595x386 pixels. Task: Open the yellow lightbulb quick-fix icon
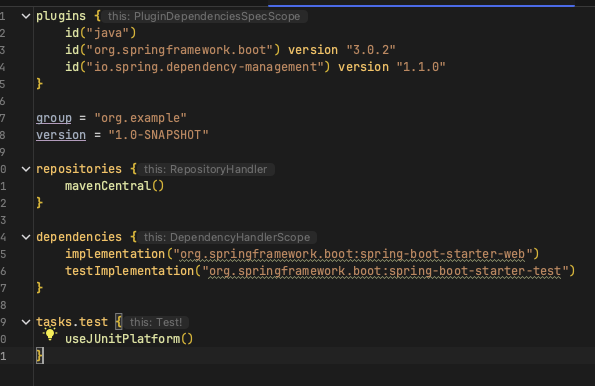[x=50, y=334]
